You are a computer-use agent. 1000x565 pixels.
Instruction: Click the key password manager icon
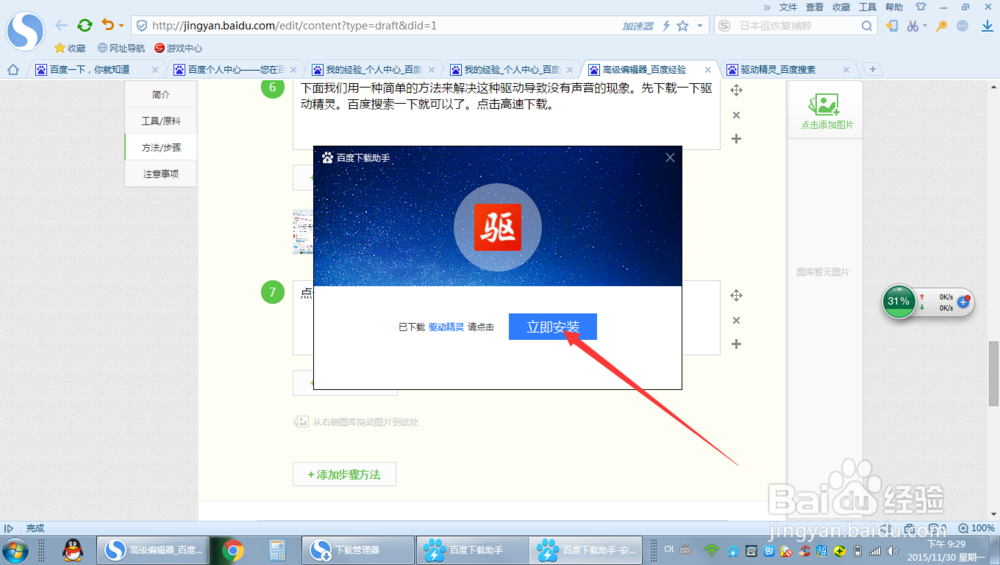(941, 26)
